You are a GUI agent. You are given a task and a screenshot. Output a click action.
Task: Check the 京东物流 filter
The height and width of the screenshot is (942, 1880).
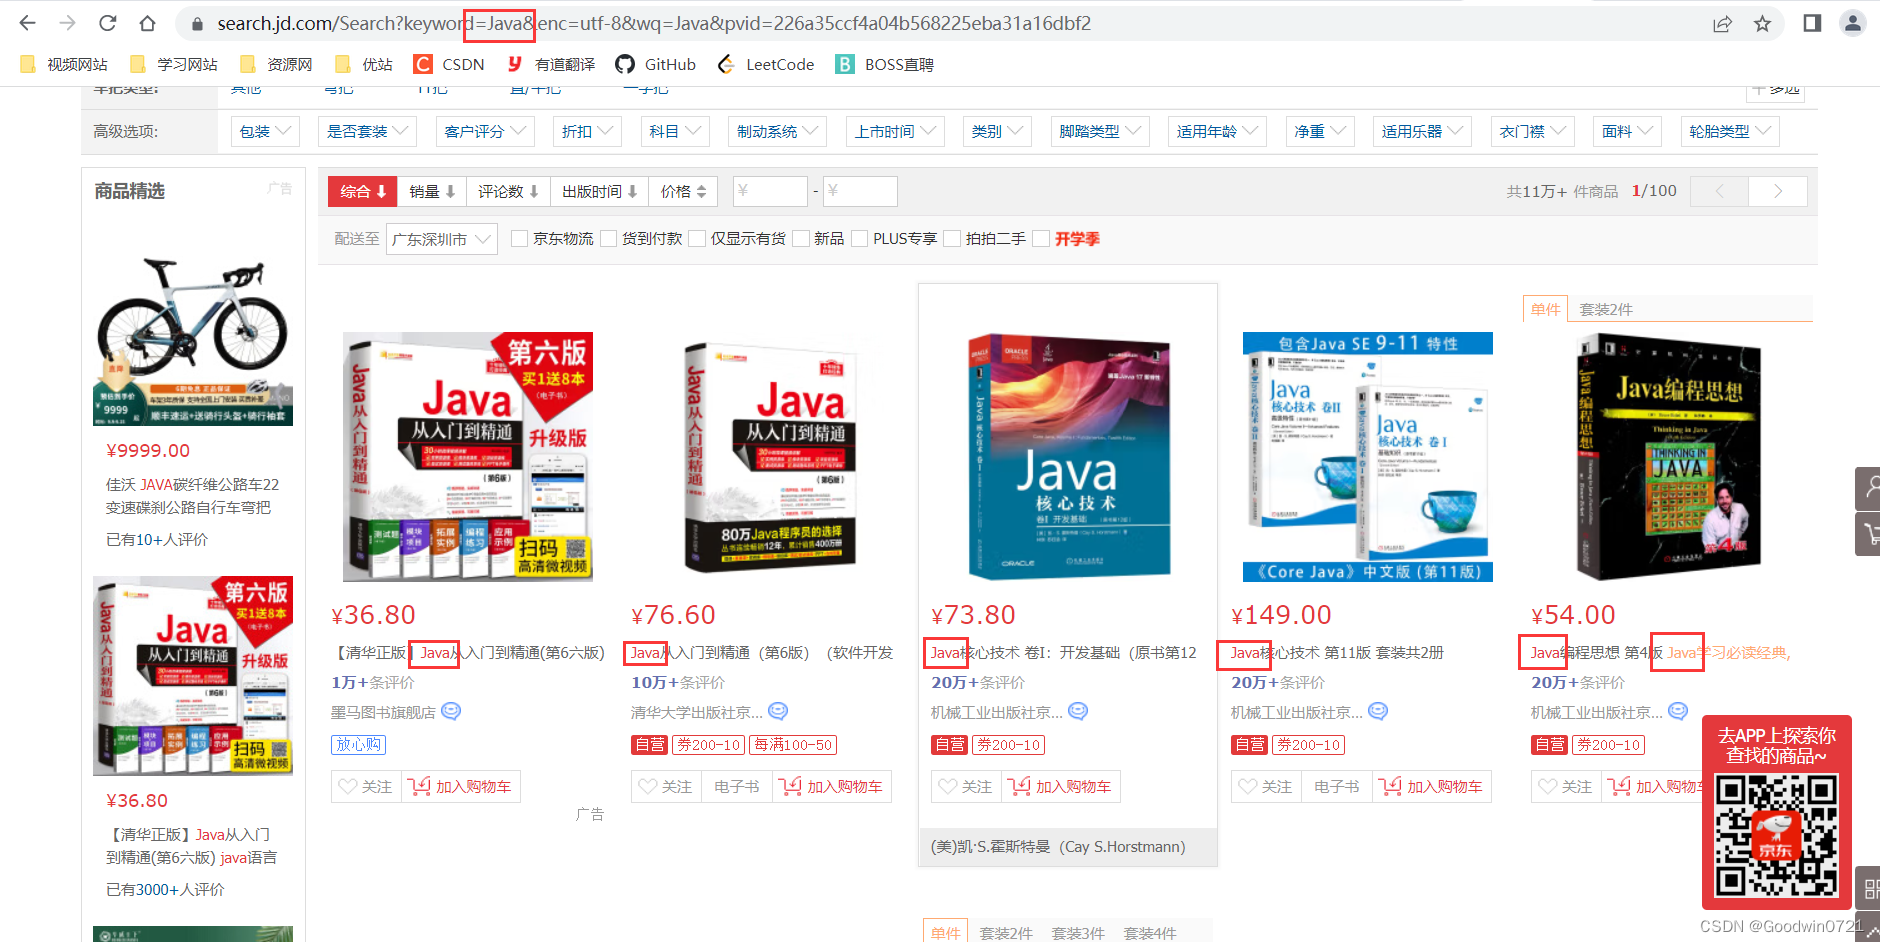tap(519, 239)
